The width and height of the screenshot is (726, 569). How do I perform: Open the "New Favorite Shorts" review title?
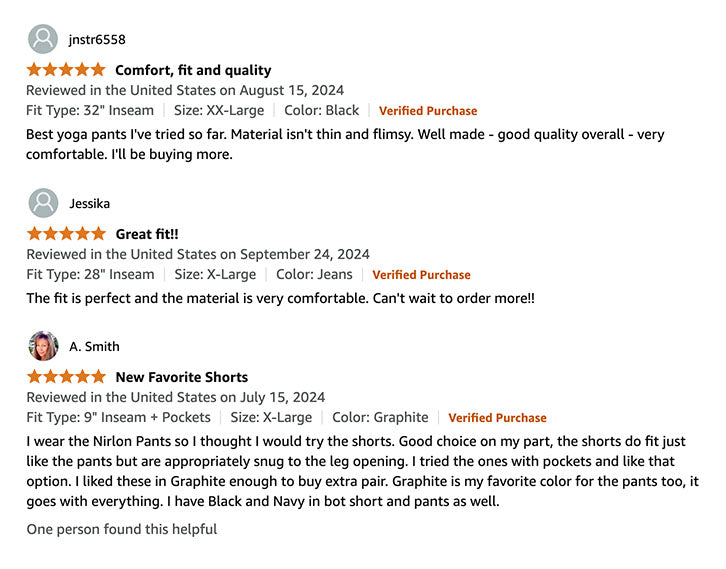click(x=181, y=377)
